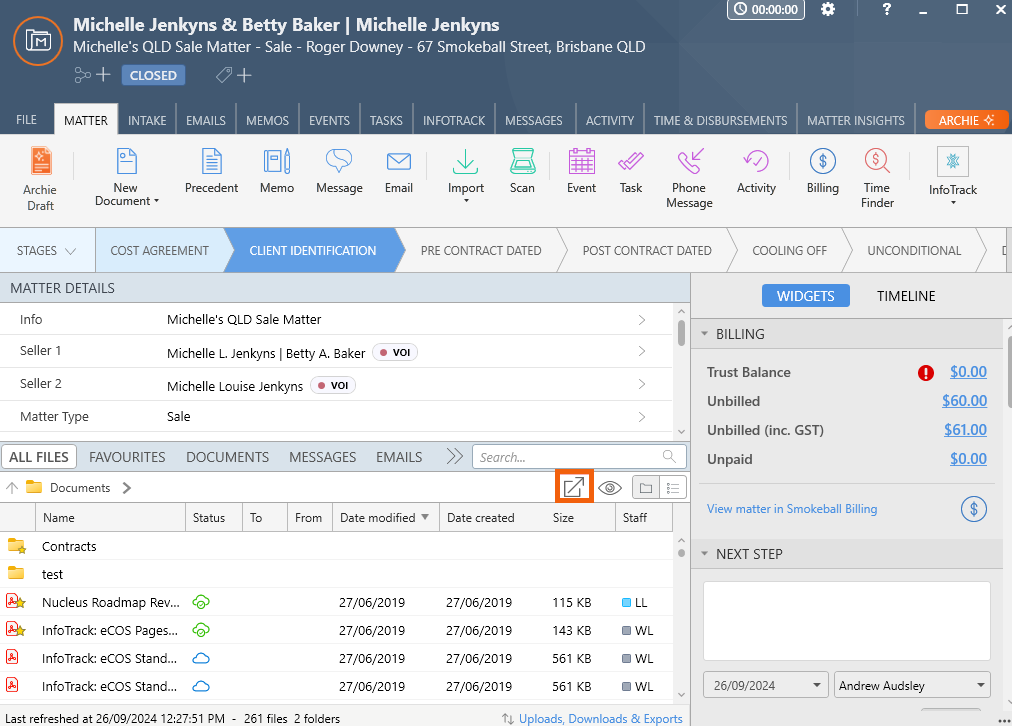Screen dimensions: 1012x726
Task: Click the Trust Balance $0.00 link
Action: (x=968, y=372)
